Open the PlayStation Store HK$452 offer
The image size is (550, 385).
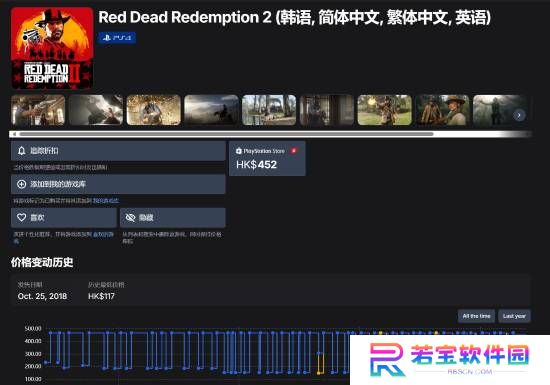tap(267, 158)
